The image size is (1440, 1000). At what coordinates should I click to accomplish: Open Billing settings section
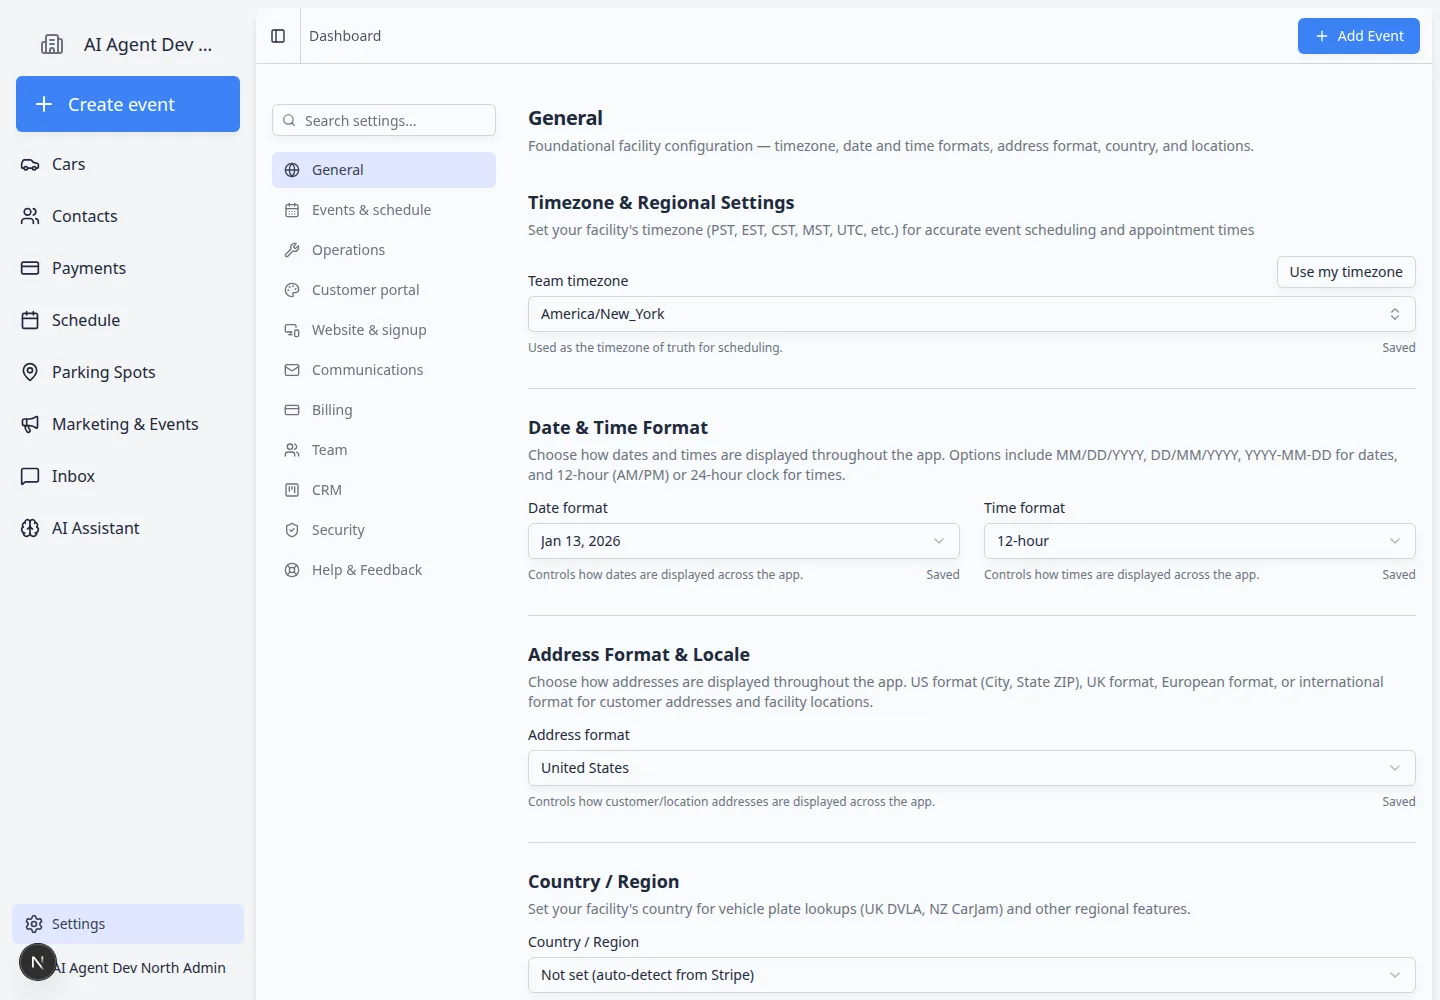[x=384, y=410]
